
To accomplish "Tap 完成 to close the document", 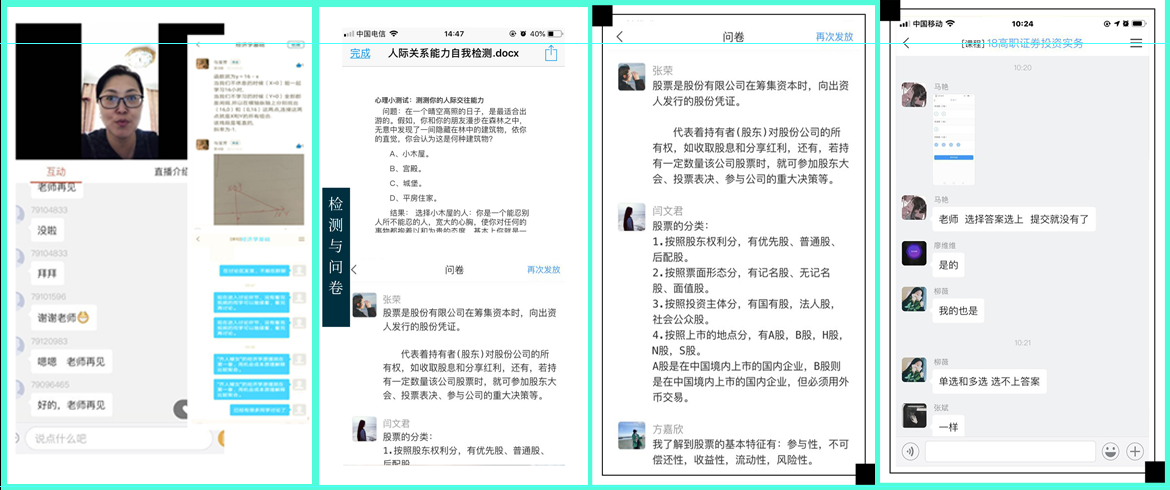I will click(x=360, y=54).
